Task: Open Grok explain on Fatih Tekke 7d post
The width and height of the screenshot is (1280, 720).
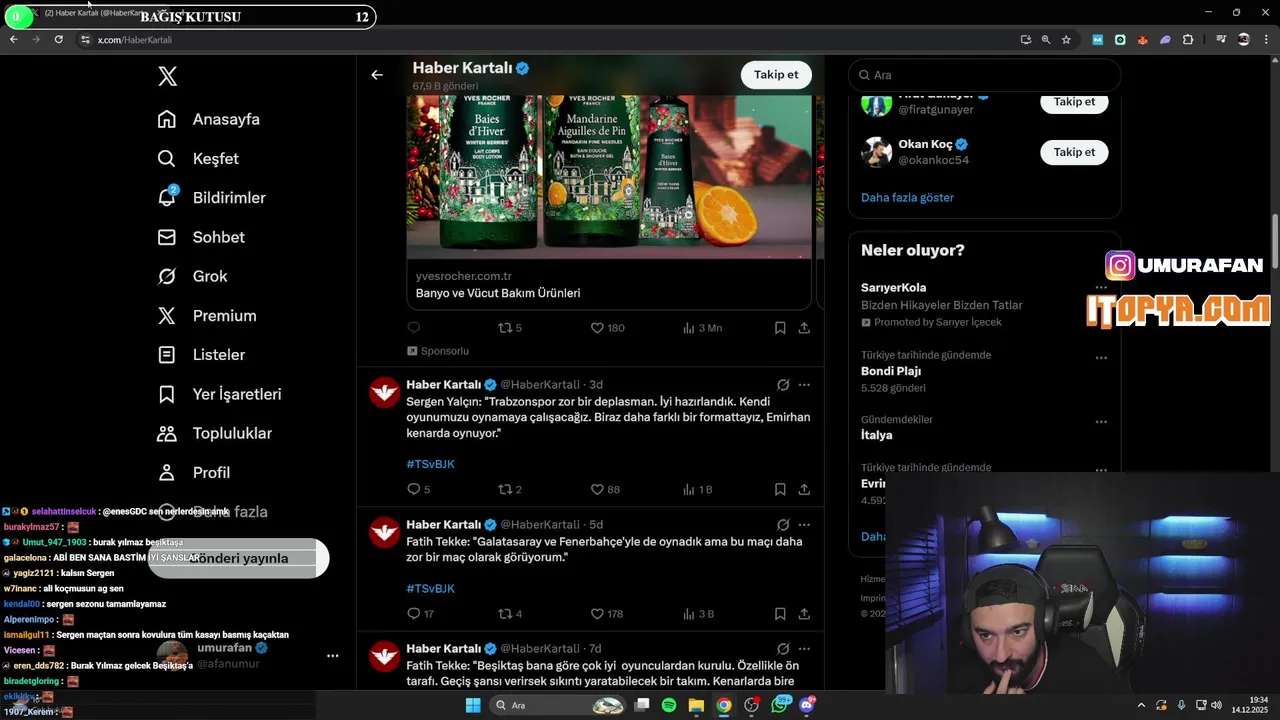Action: [783, 649]
